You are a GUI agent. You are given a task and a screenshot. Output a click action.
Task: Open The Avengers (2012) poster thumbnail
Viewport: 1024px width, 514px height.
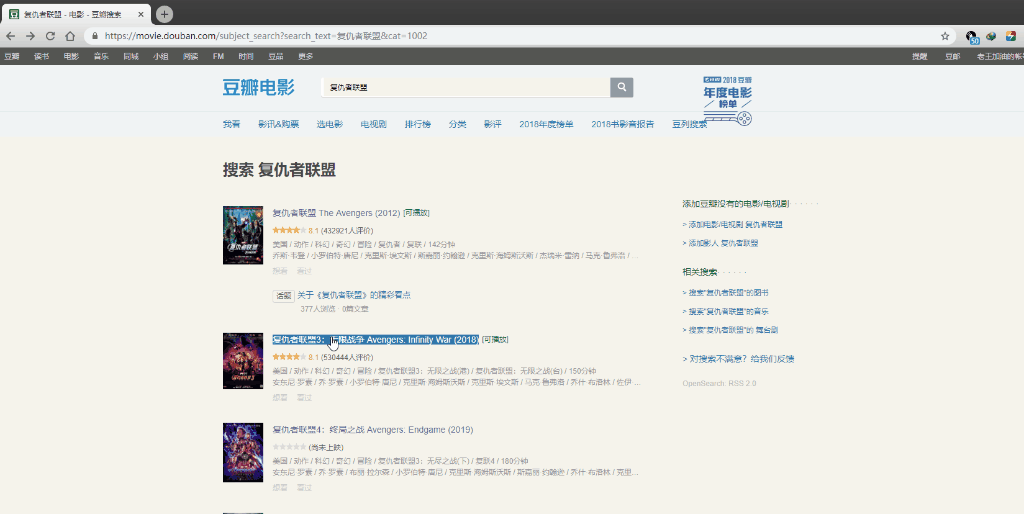243,235
